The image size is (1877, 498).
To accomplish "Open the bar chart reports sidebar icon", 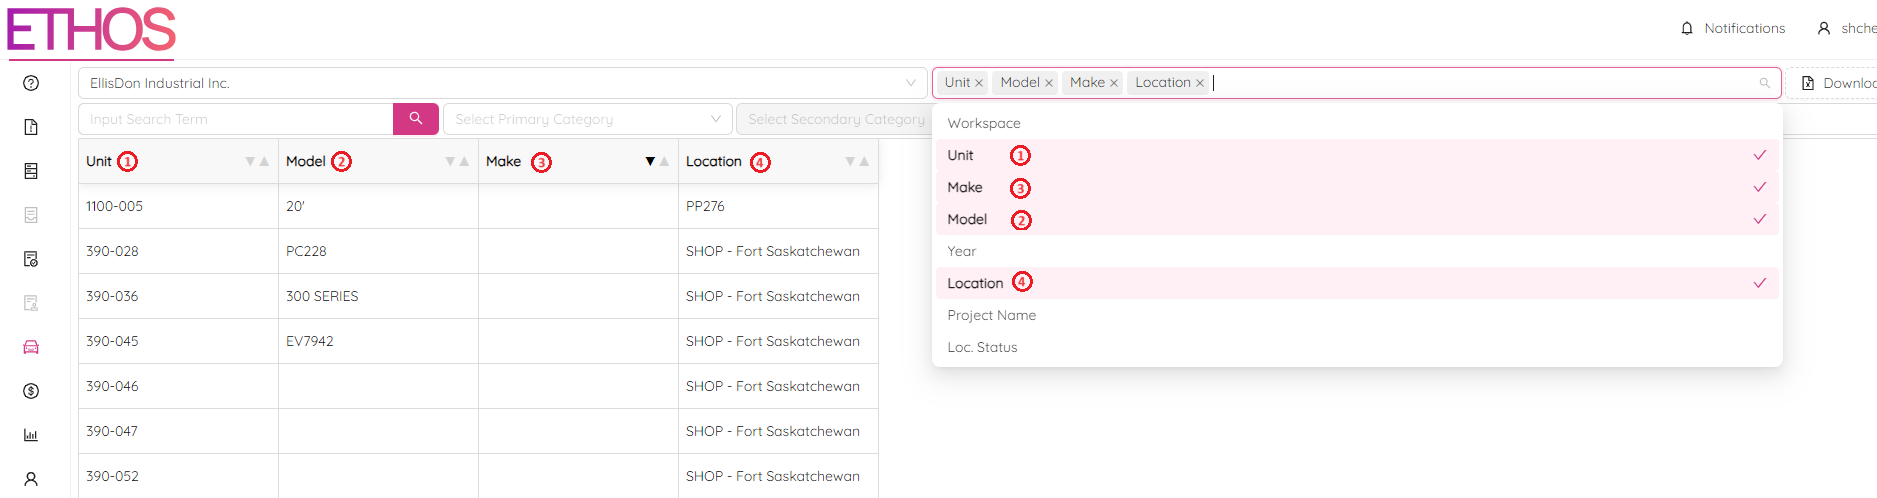I will pyautogui.click(x=31, y=435).
